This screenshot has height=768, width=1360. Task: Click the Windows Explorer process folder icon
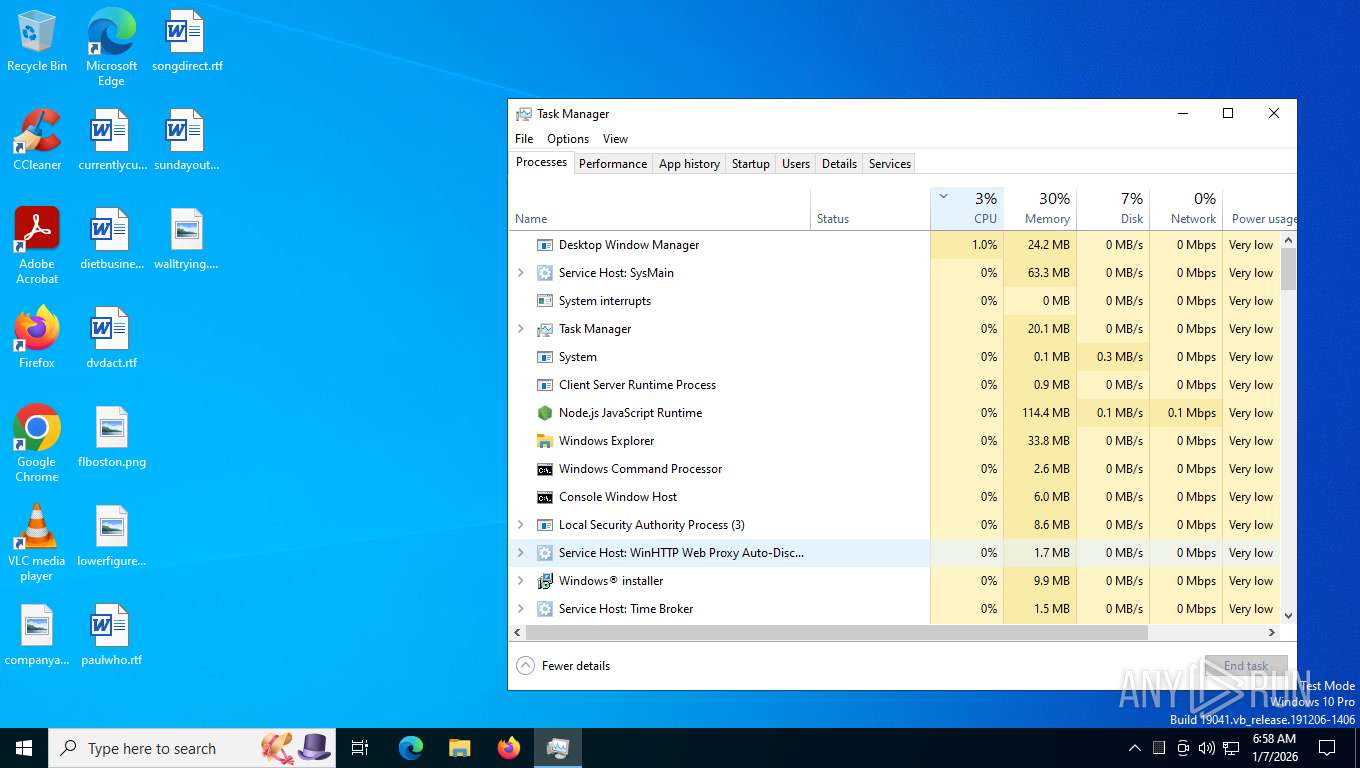[x=545, y=441]
